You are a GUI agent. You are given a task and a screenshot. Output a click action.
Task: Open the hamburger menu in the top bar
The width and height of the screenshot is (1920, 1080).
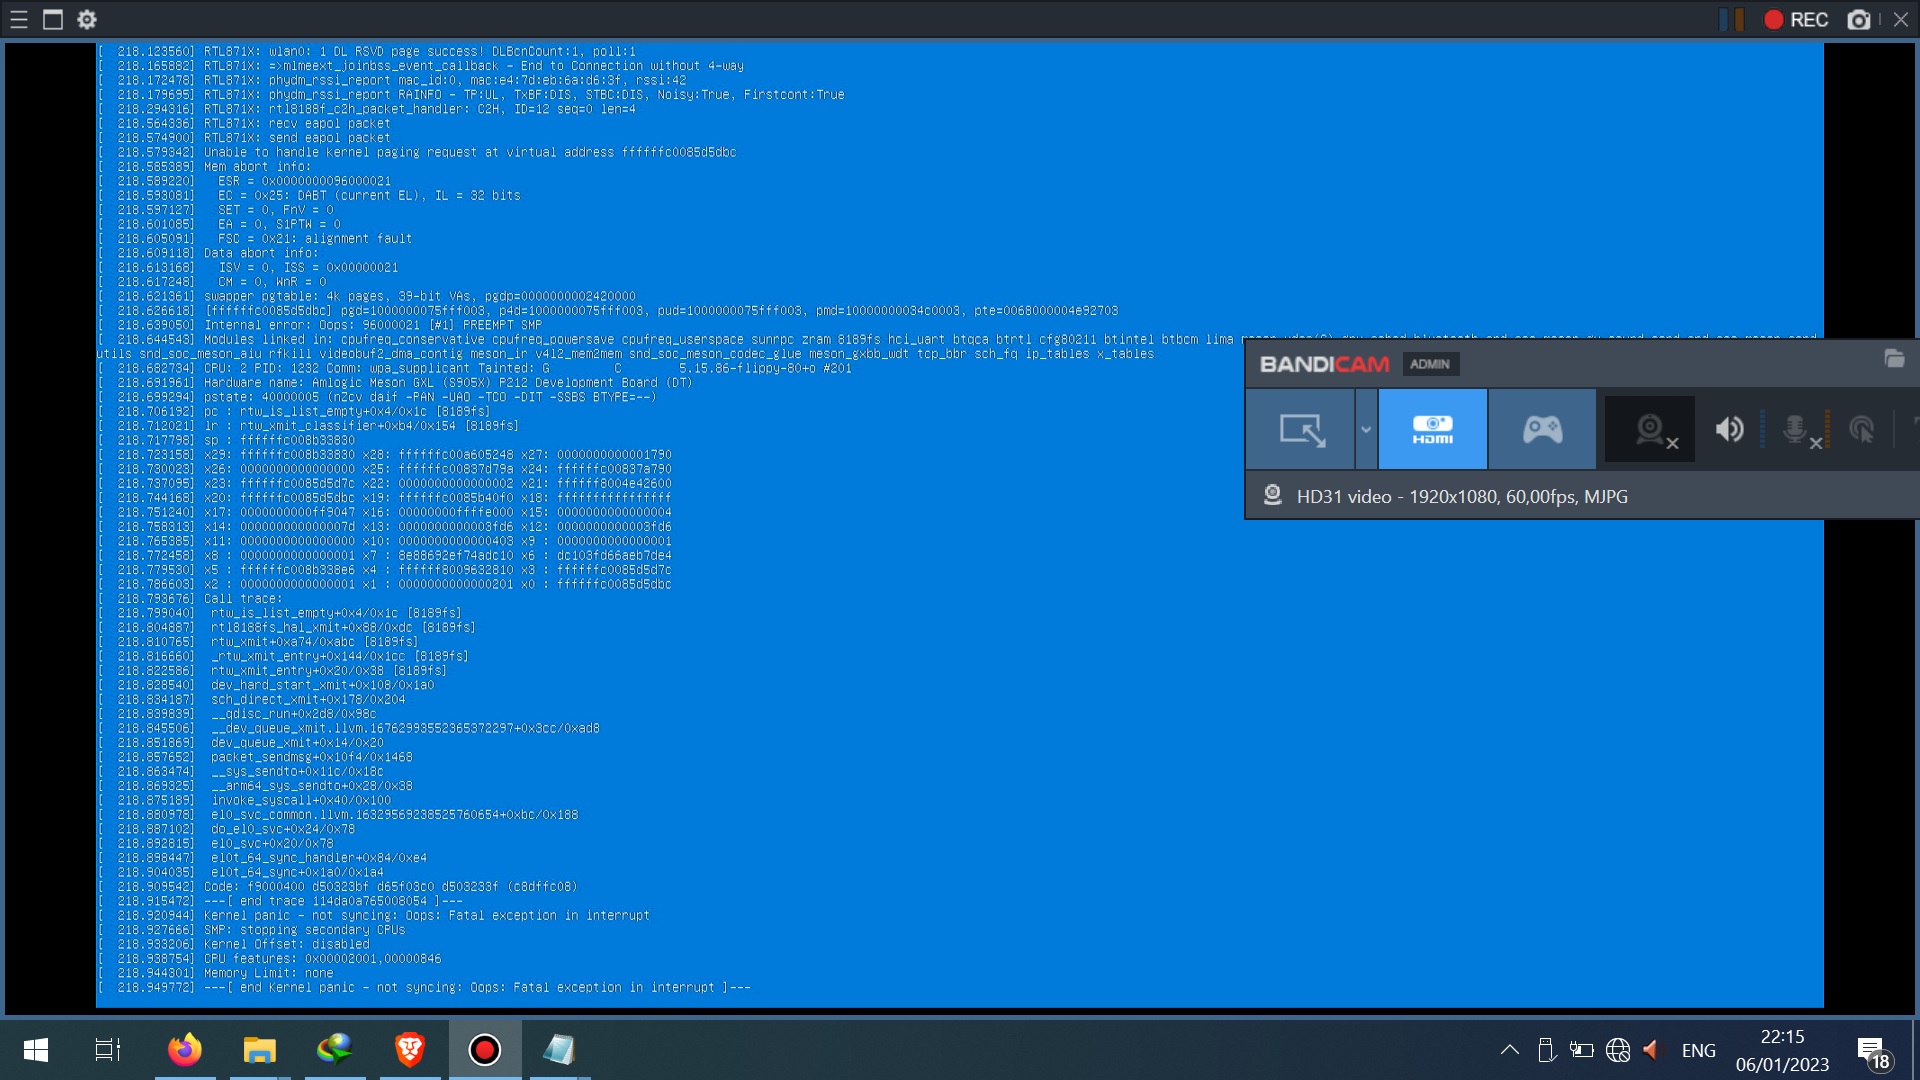click(18, 19)
